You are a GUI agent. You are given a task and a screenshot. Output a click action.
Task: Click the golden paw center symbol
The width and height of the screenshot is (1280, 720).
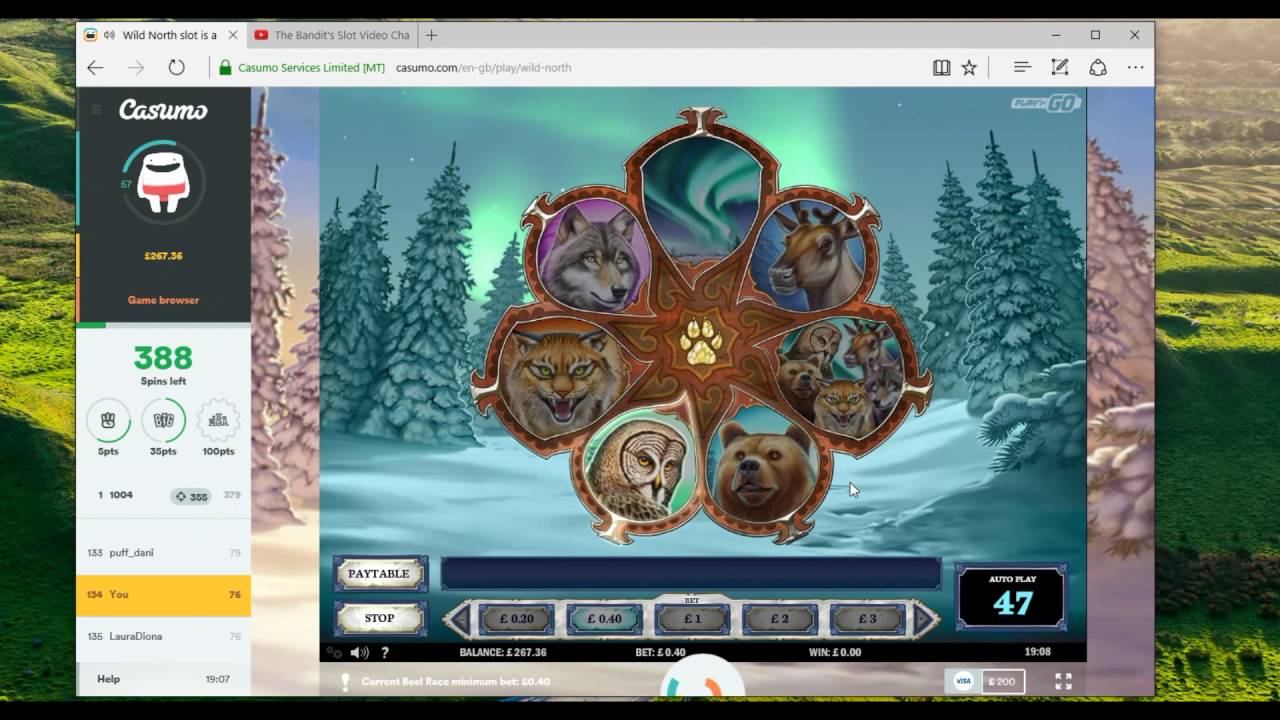pos(700,341)
